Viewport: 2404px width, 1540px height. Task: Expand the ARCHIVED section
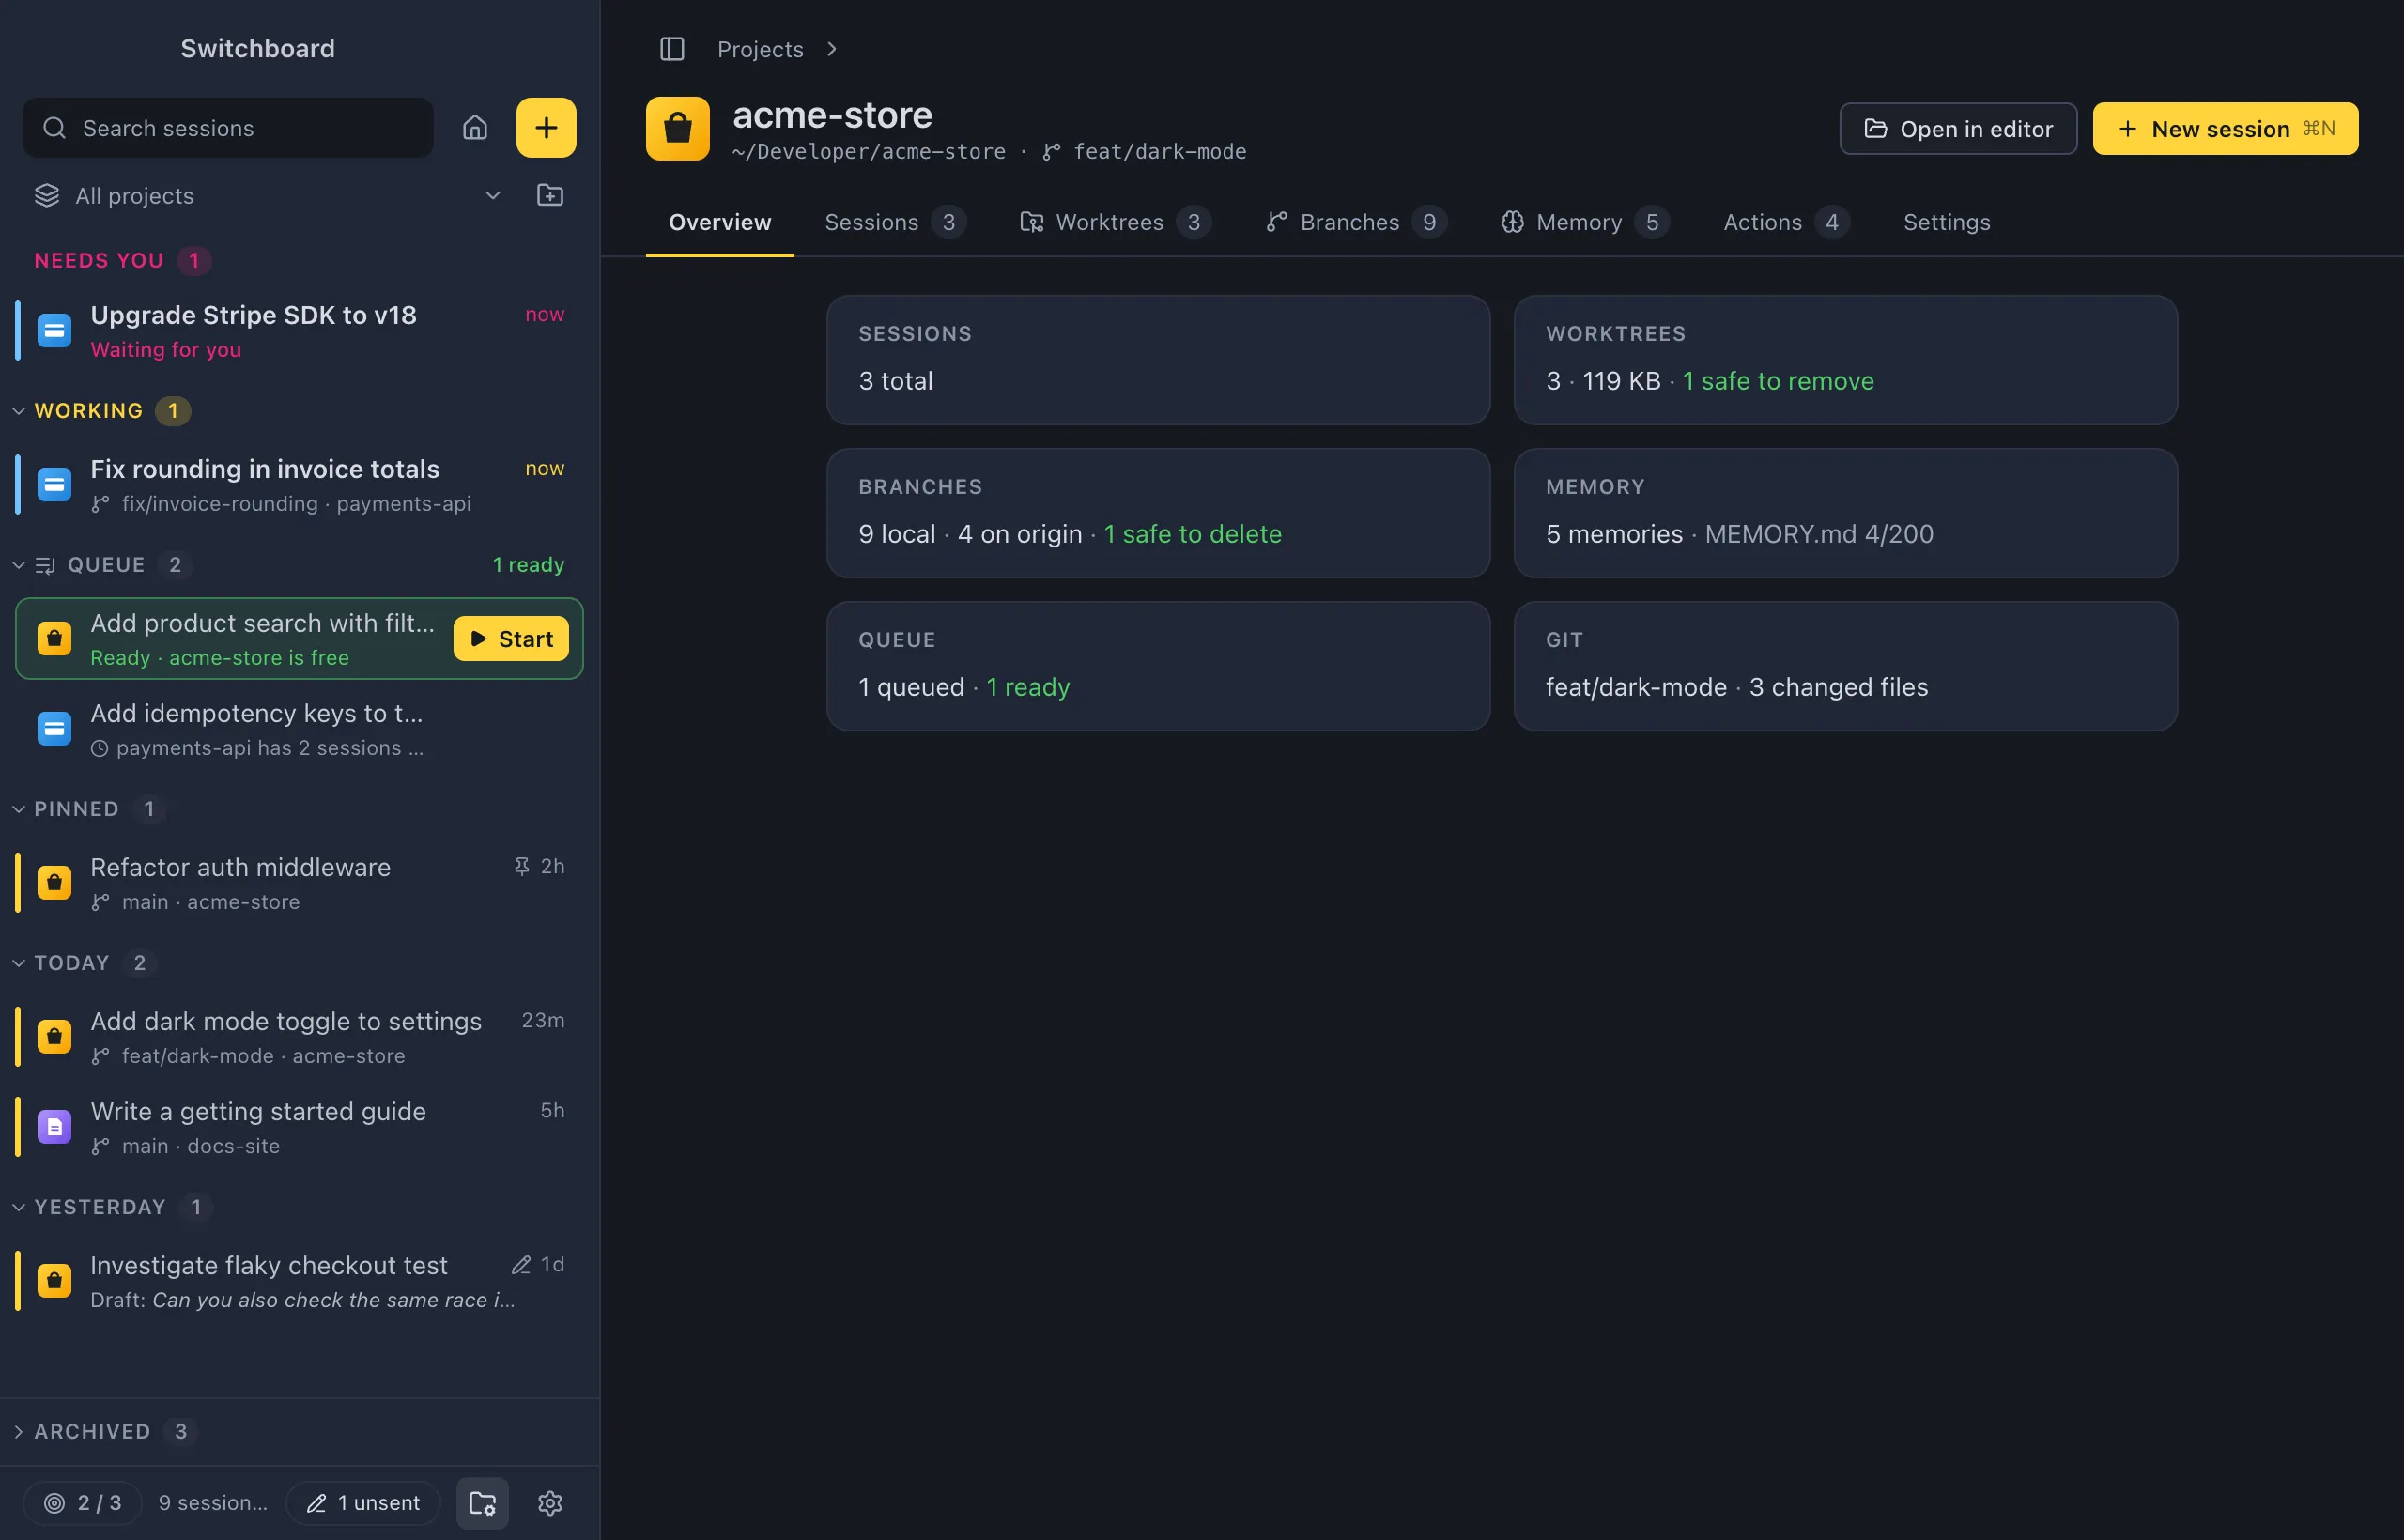pos(18,1431)
